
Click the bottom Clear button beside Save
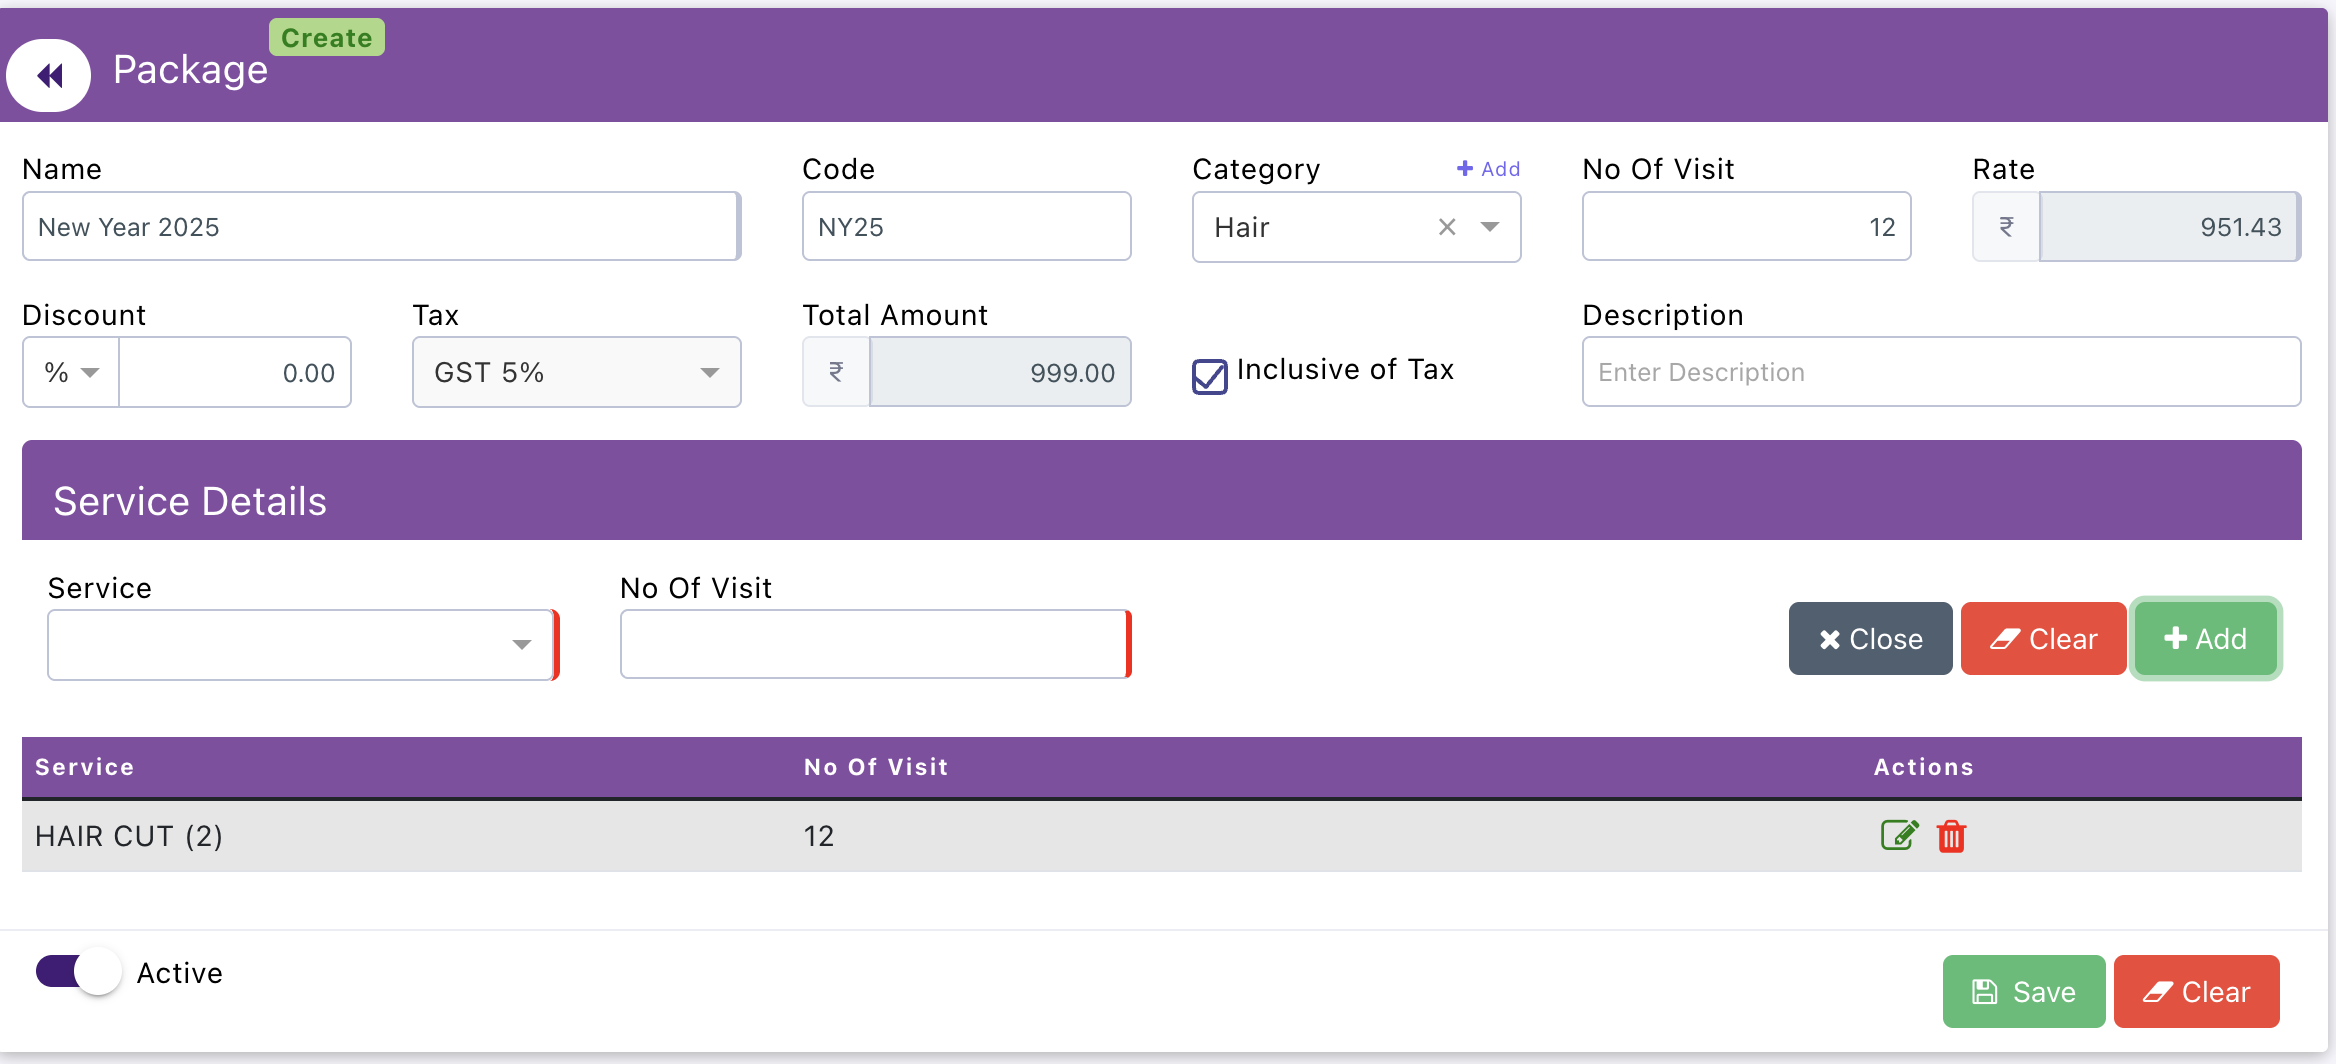pyautogui.click(x=2196, y=991)
